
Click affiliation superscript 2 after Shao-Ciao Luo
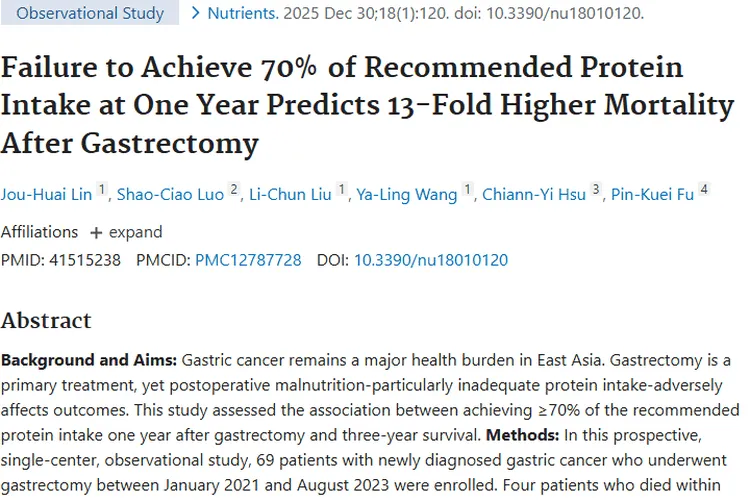[x=234, y=189]
